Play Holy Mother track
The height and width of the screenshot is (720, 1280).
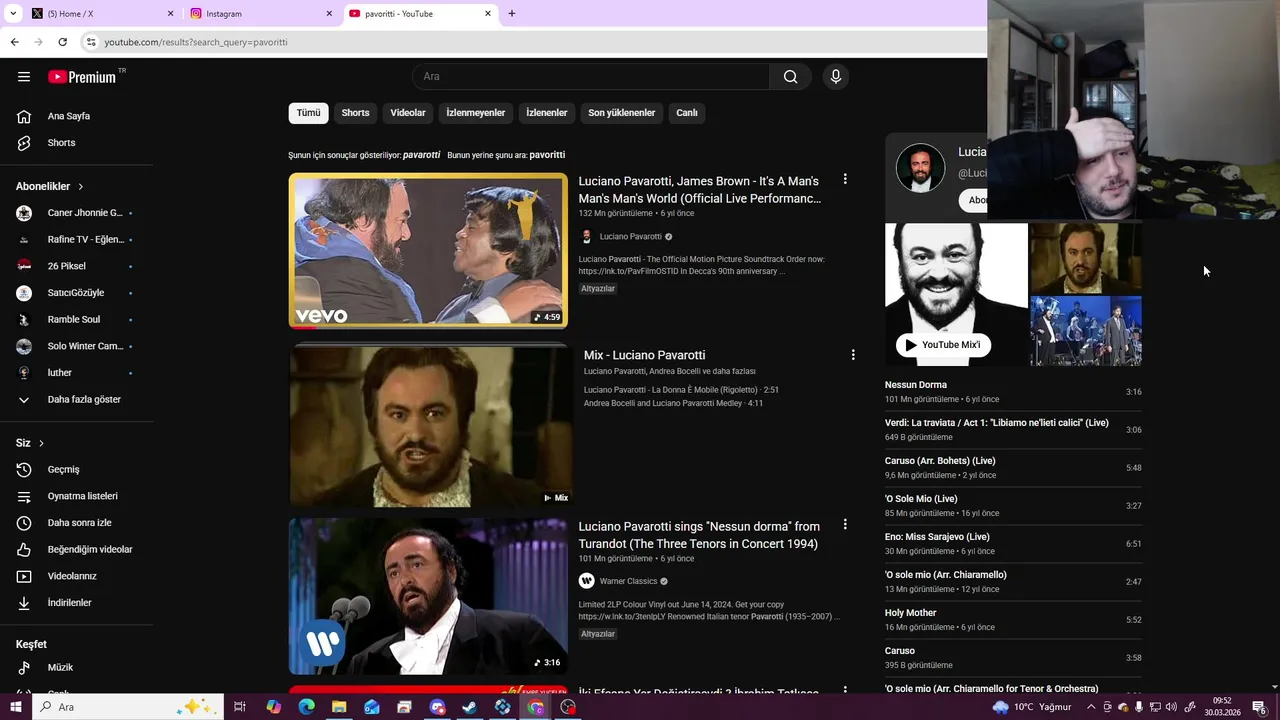coord(1013,620)
